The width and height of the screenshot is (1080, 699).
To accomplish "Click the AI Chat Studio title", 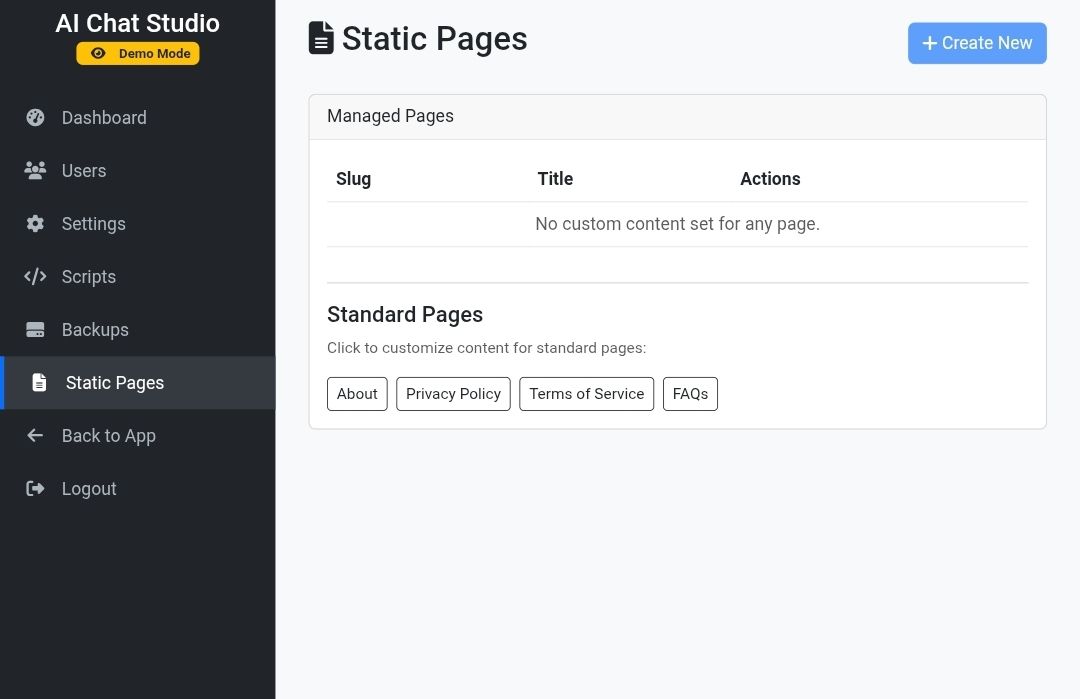I will point(138,23).
